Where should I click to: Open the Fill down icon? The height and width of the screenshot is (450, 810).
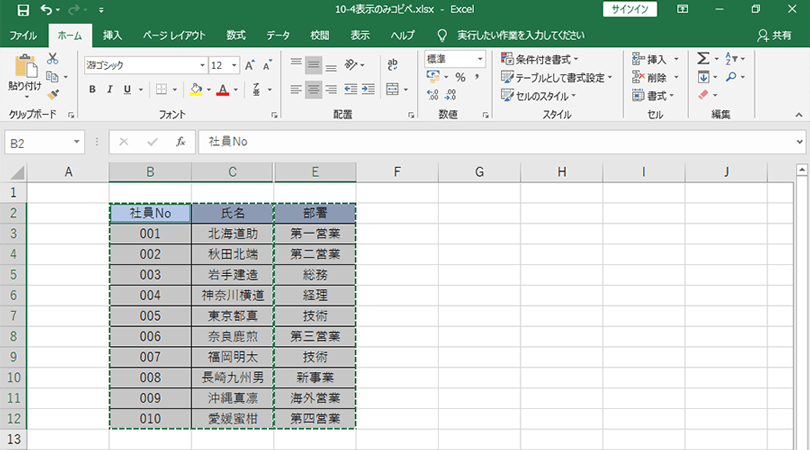pyautogui.click(x=703, y=77)
